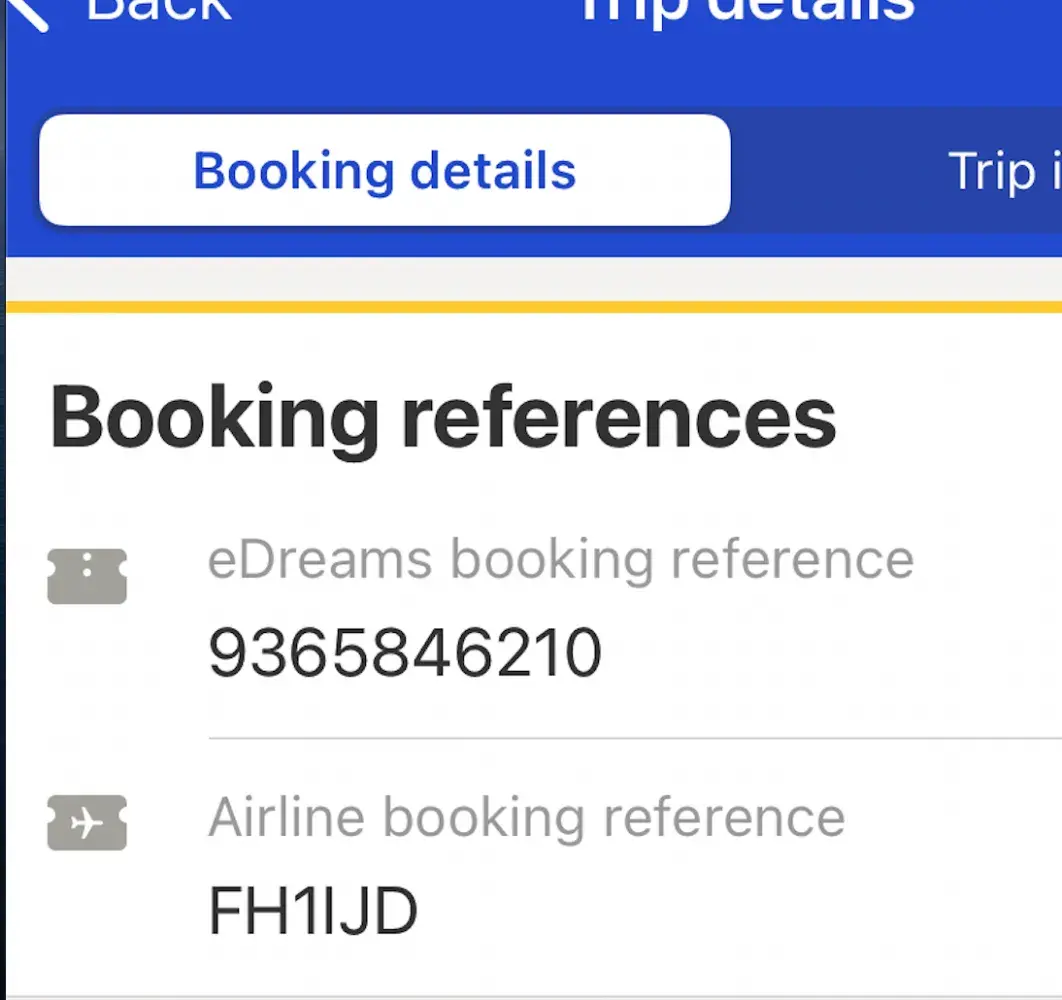The image size is (1062, 1000).
Task: Select the Booking details tab
Action: (385, 171)
